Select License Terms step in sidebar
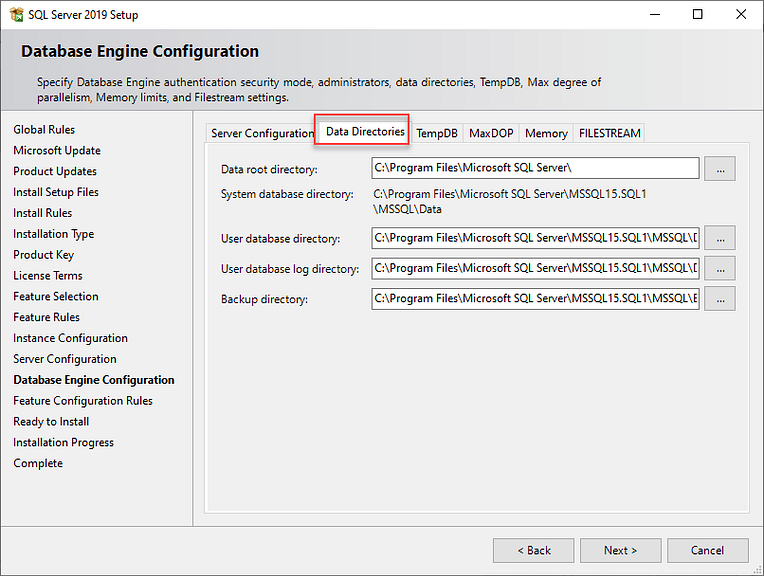 48,276
